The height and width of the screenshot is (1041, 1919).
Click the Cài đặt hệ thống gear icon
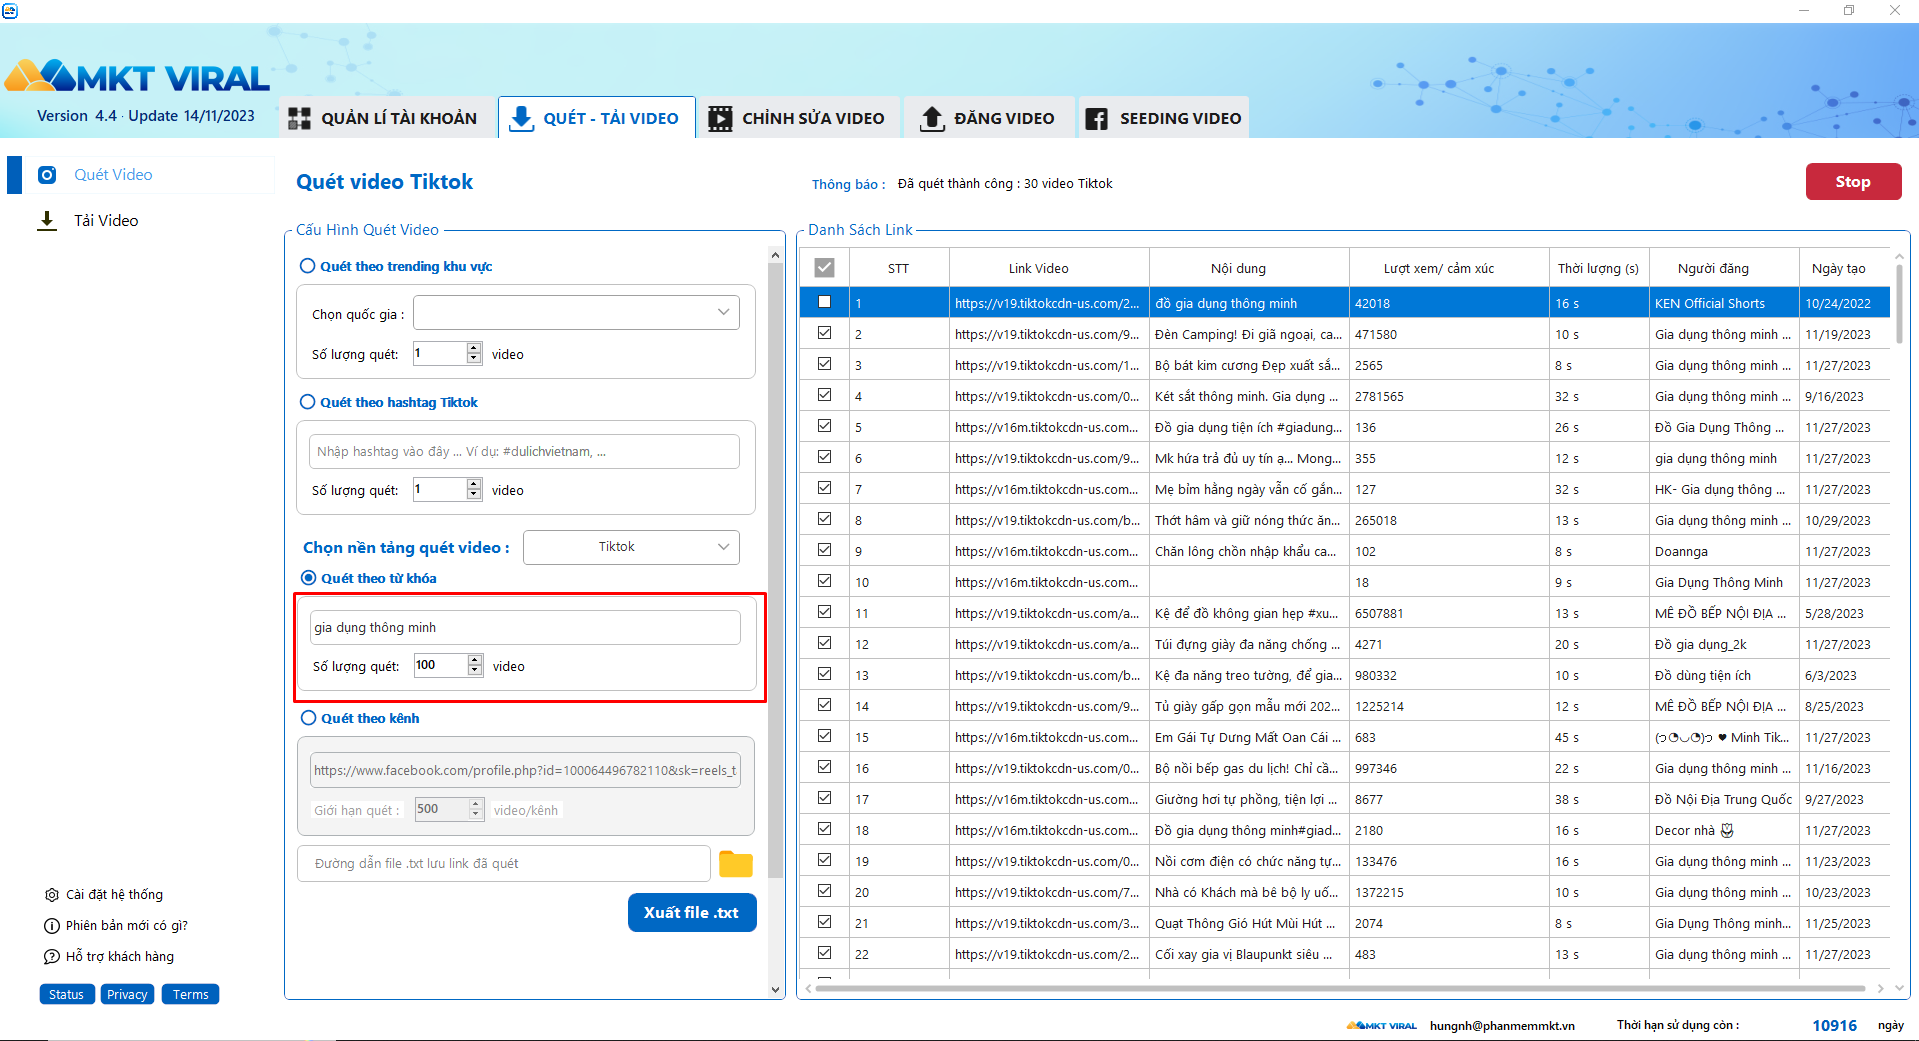52,895
